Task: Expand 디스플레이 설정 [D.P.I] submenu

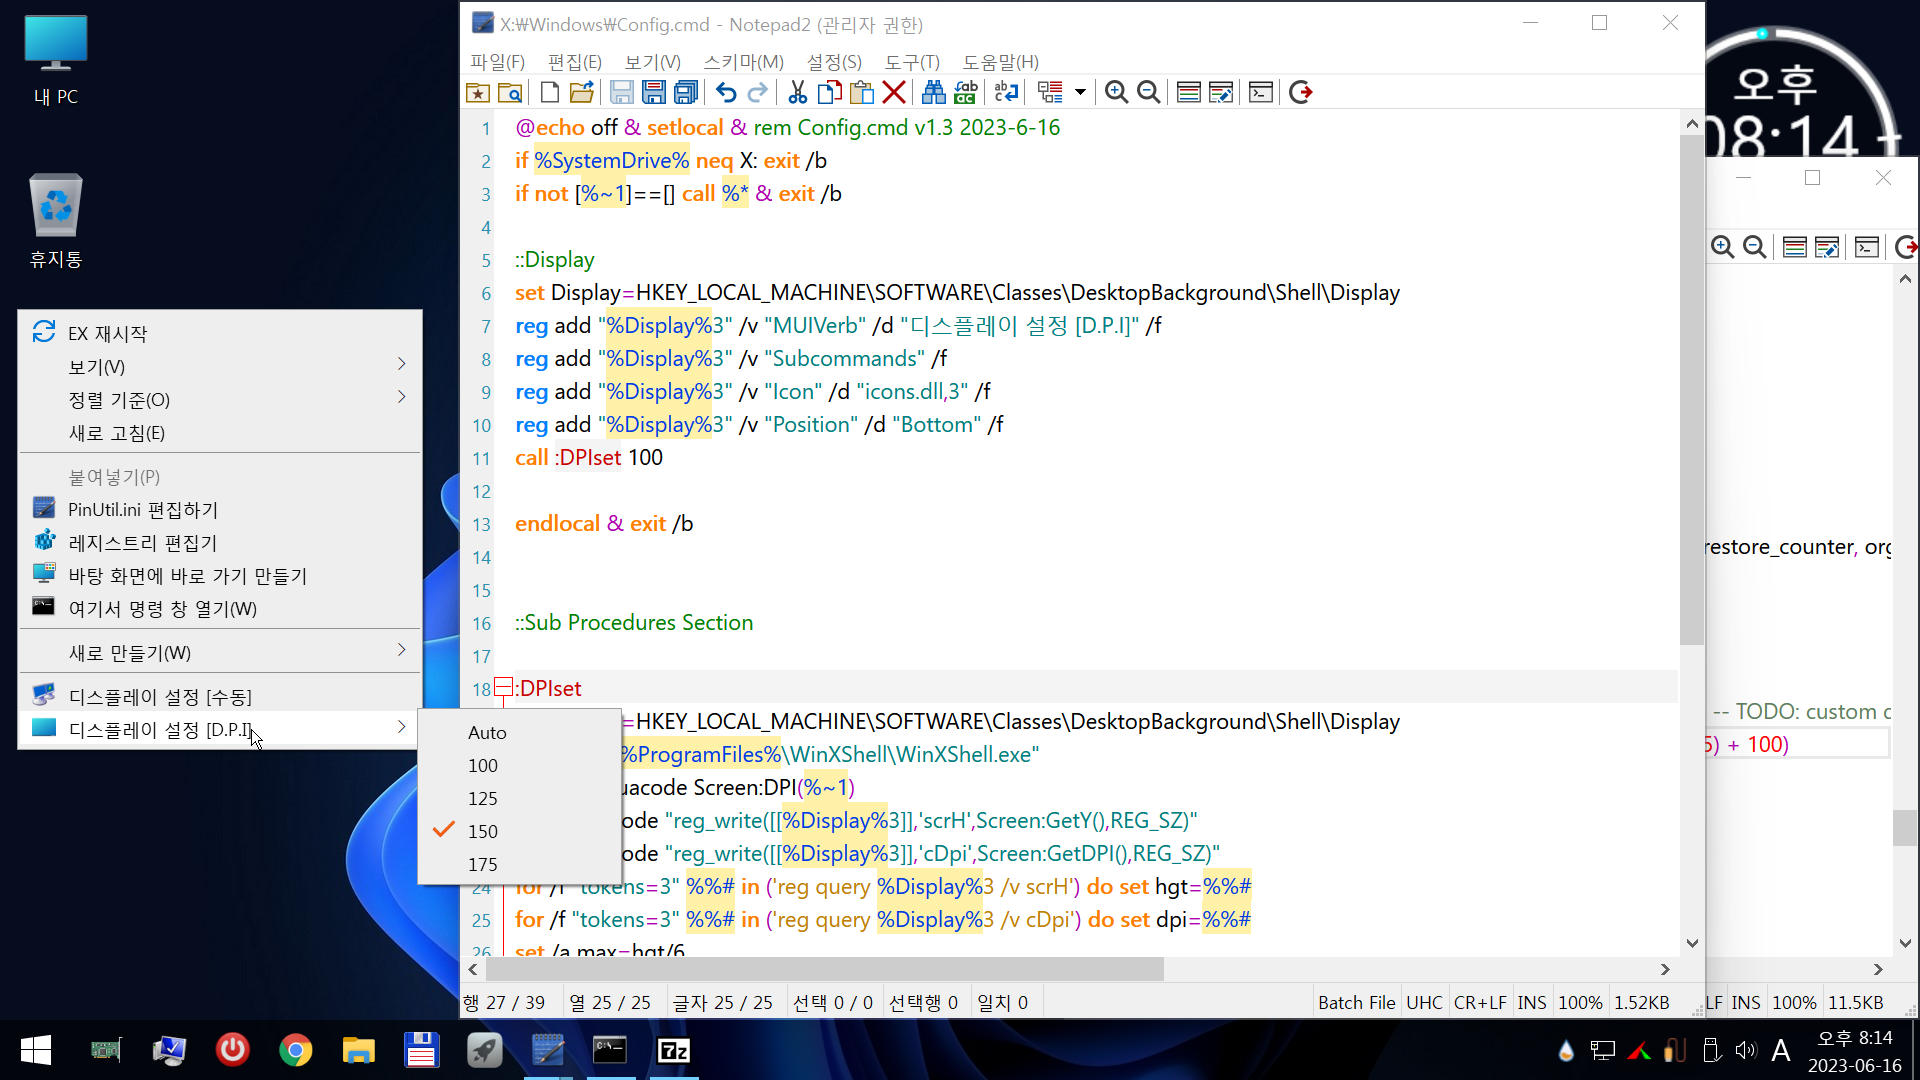Action: tap(220, 729)
